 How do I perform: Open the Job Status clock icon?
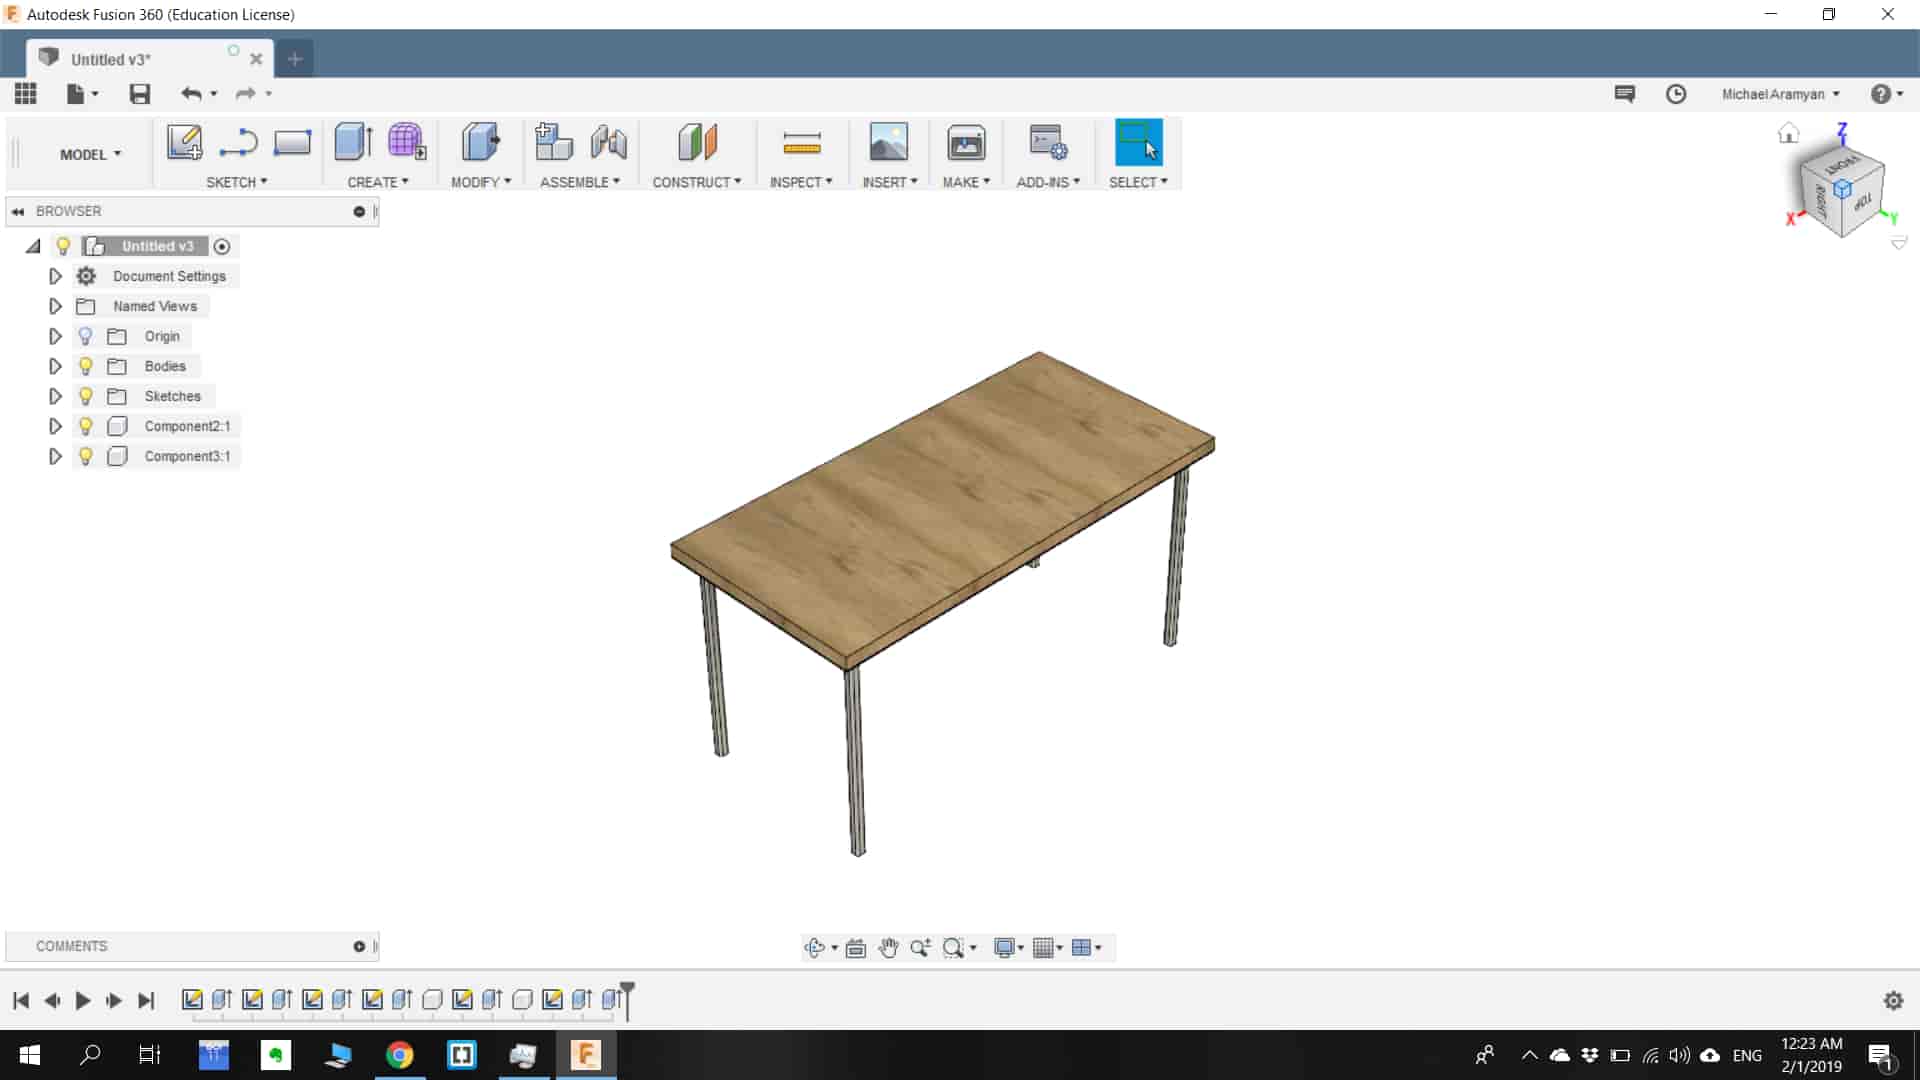(x=1676, y=94)
